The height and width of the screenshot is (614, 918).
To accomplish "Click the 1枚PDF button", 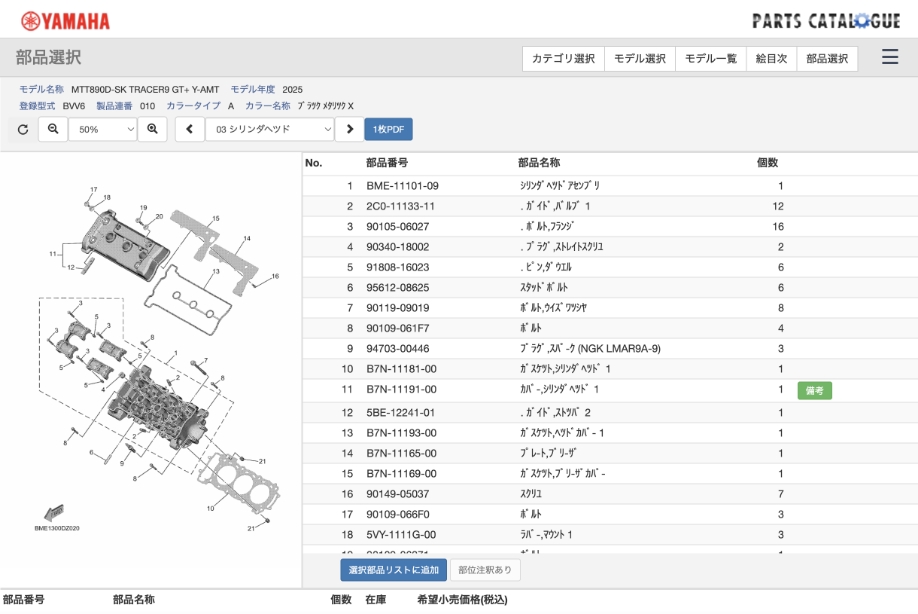I will click(388, 129).
